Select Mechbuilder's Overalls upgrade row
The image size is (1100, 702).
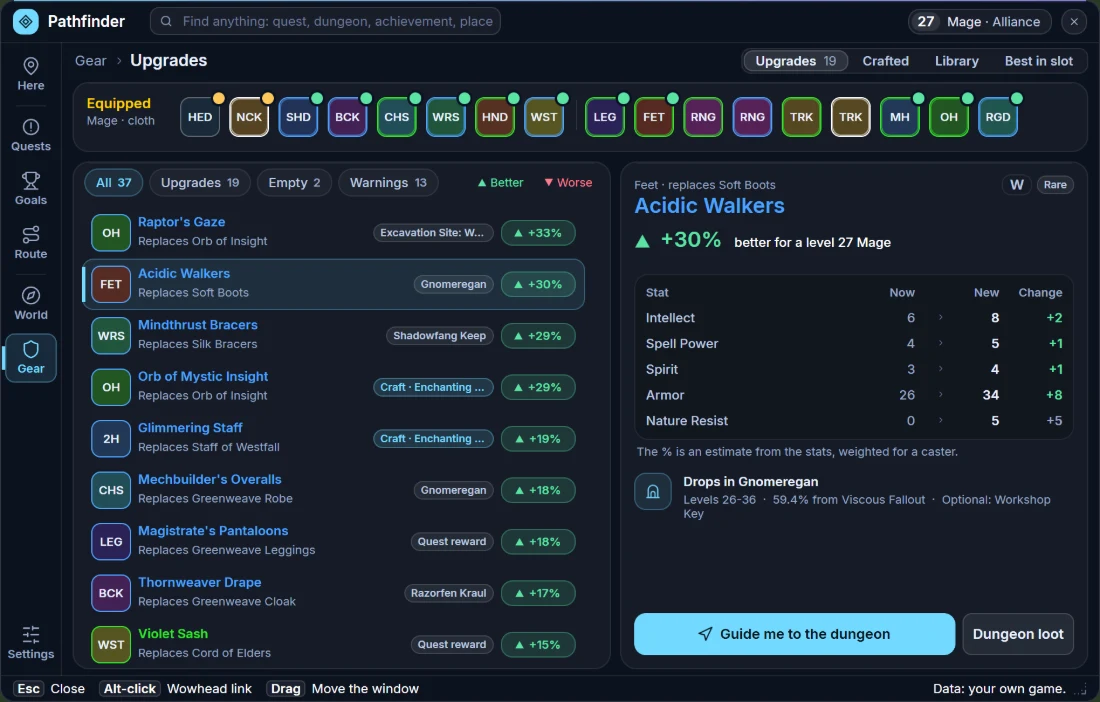[x=333, y=490]
